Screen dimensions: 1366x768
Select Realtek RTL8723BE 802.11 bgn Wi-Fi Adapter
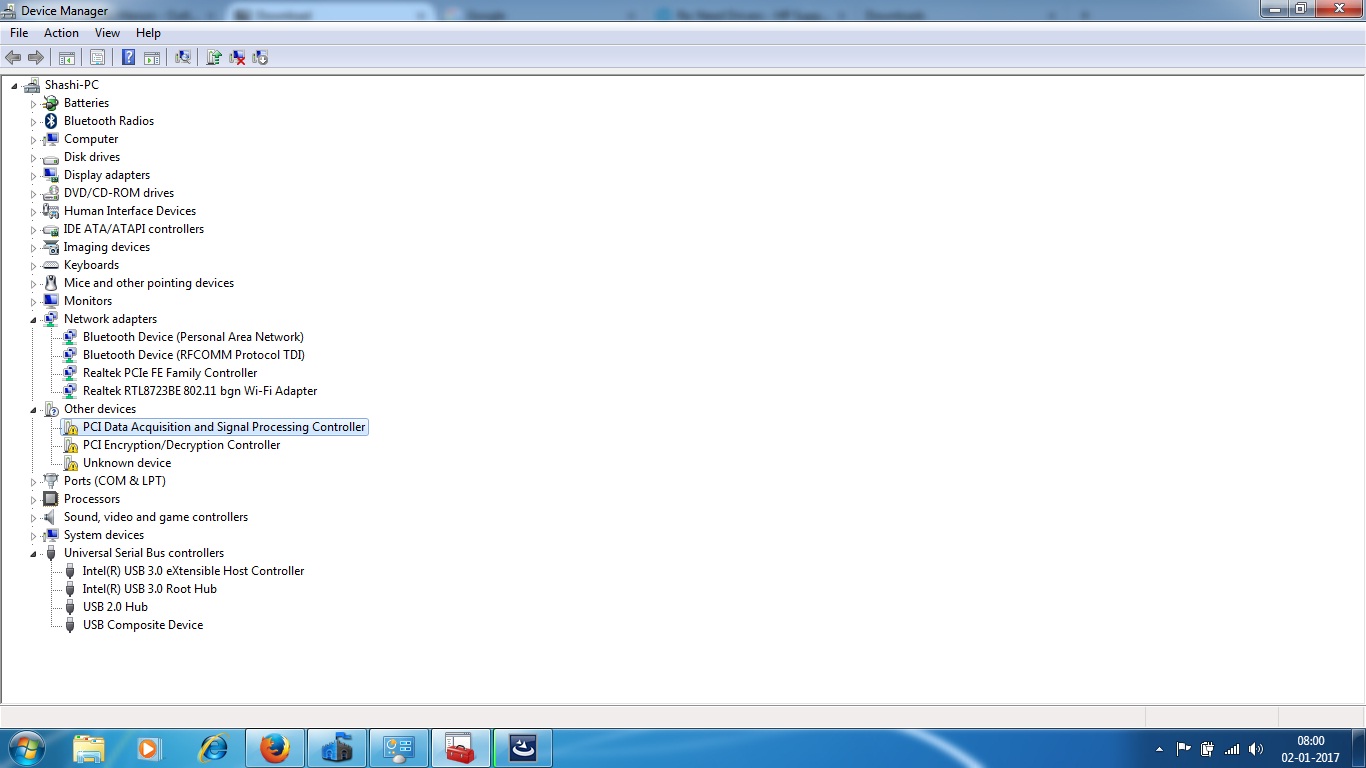[200, 391]
